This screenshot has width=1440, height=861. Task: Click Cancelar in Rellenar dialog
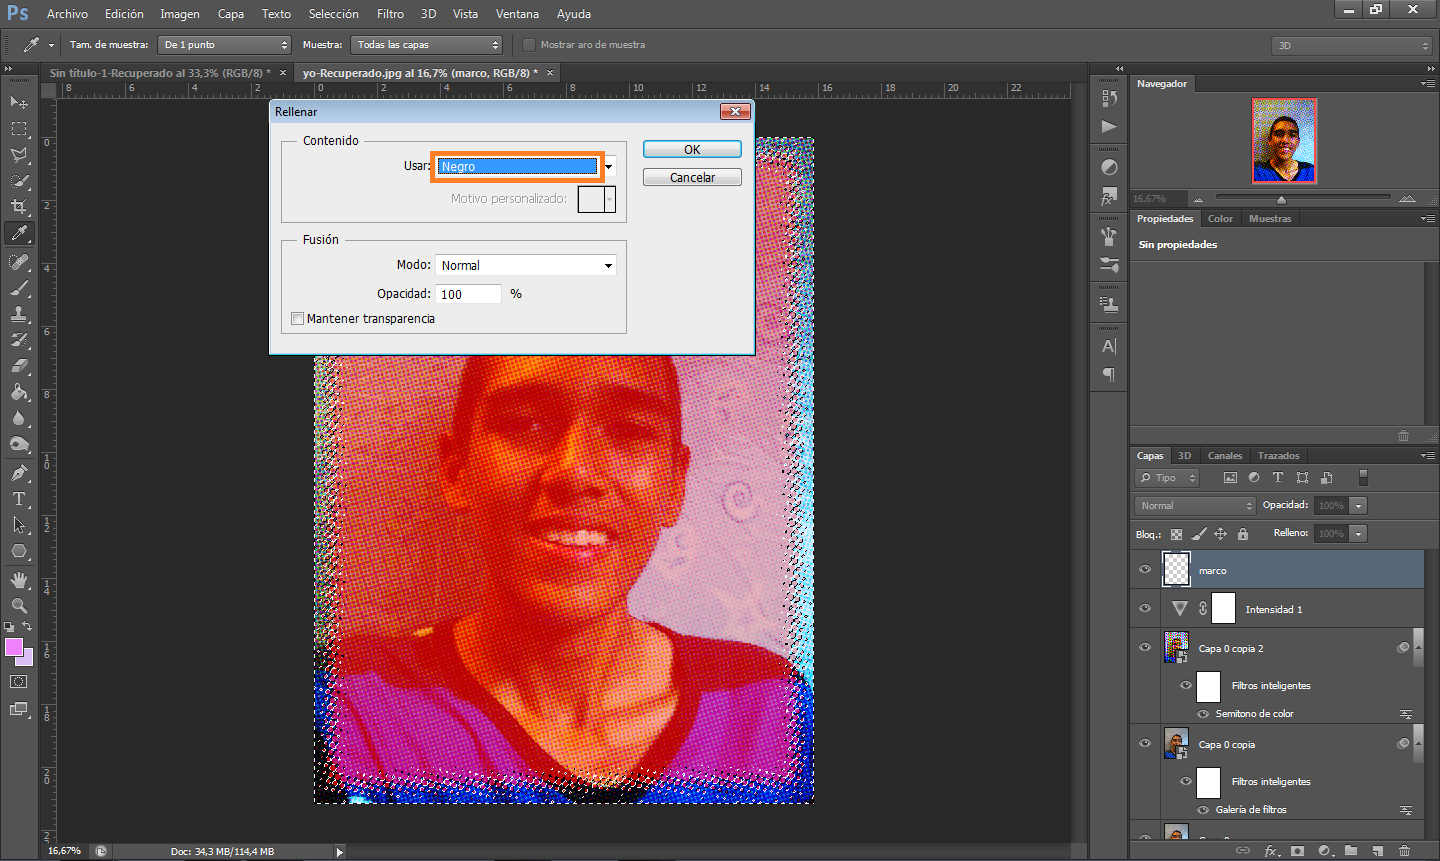[692, 177]
